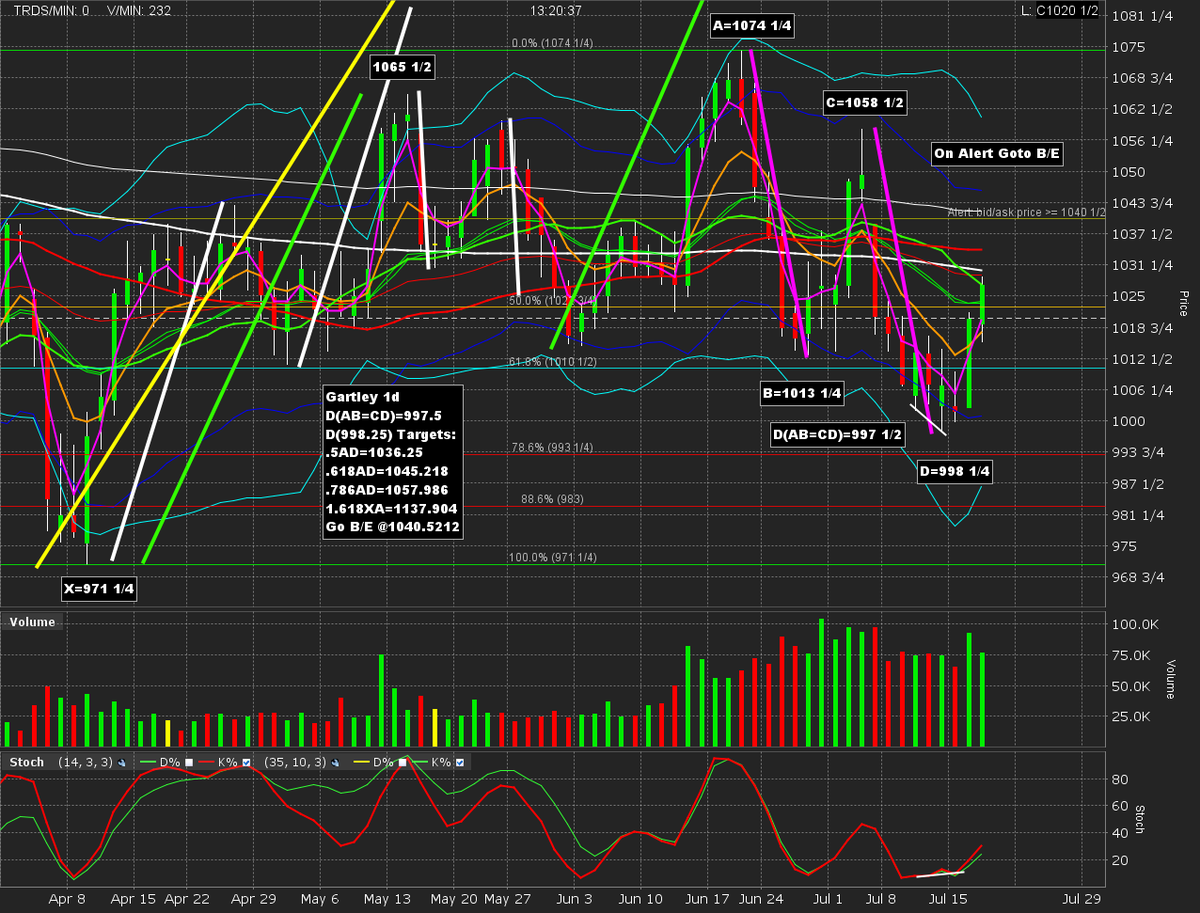Viewport: 1200px width, 913px height.
Task: Toggle K% checkbox of Stoch (14, 3, 3)
Action: pyautogui.click(x=246, y=762)
